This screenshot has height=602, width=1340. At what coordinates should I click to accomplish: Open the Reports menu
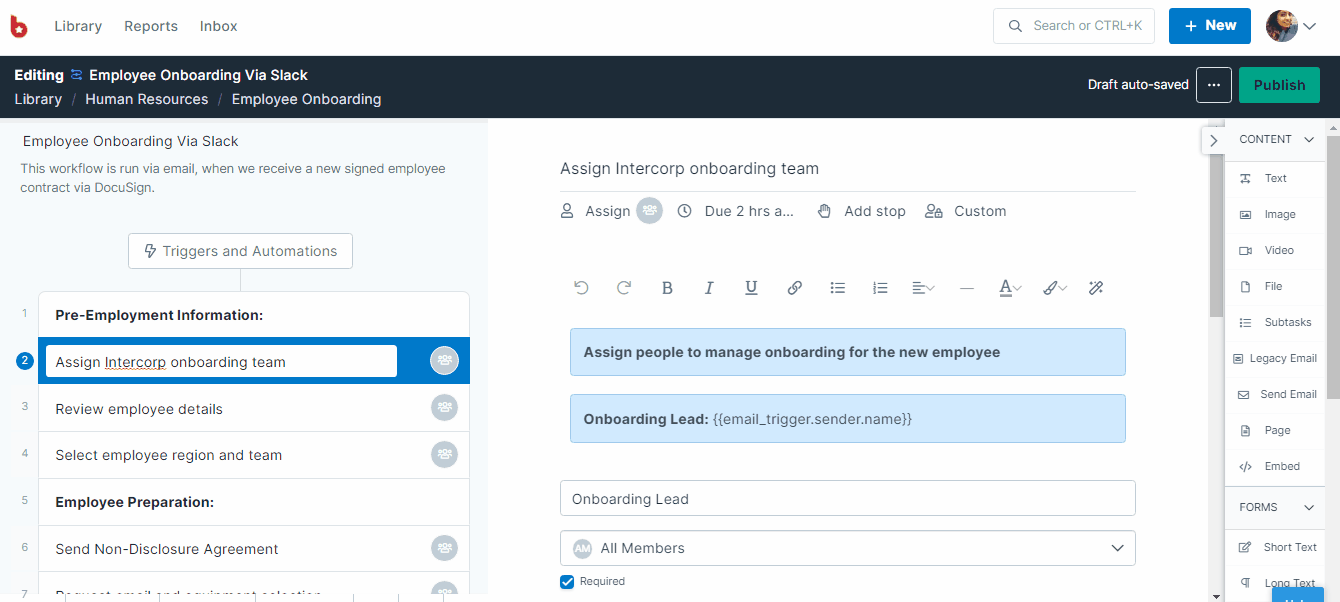pos(151,26)
